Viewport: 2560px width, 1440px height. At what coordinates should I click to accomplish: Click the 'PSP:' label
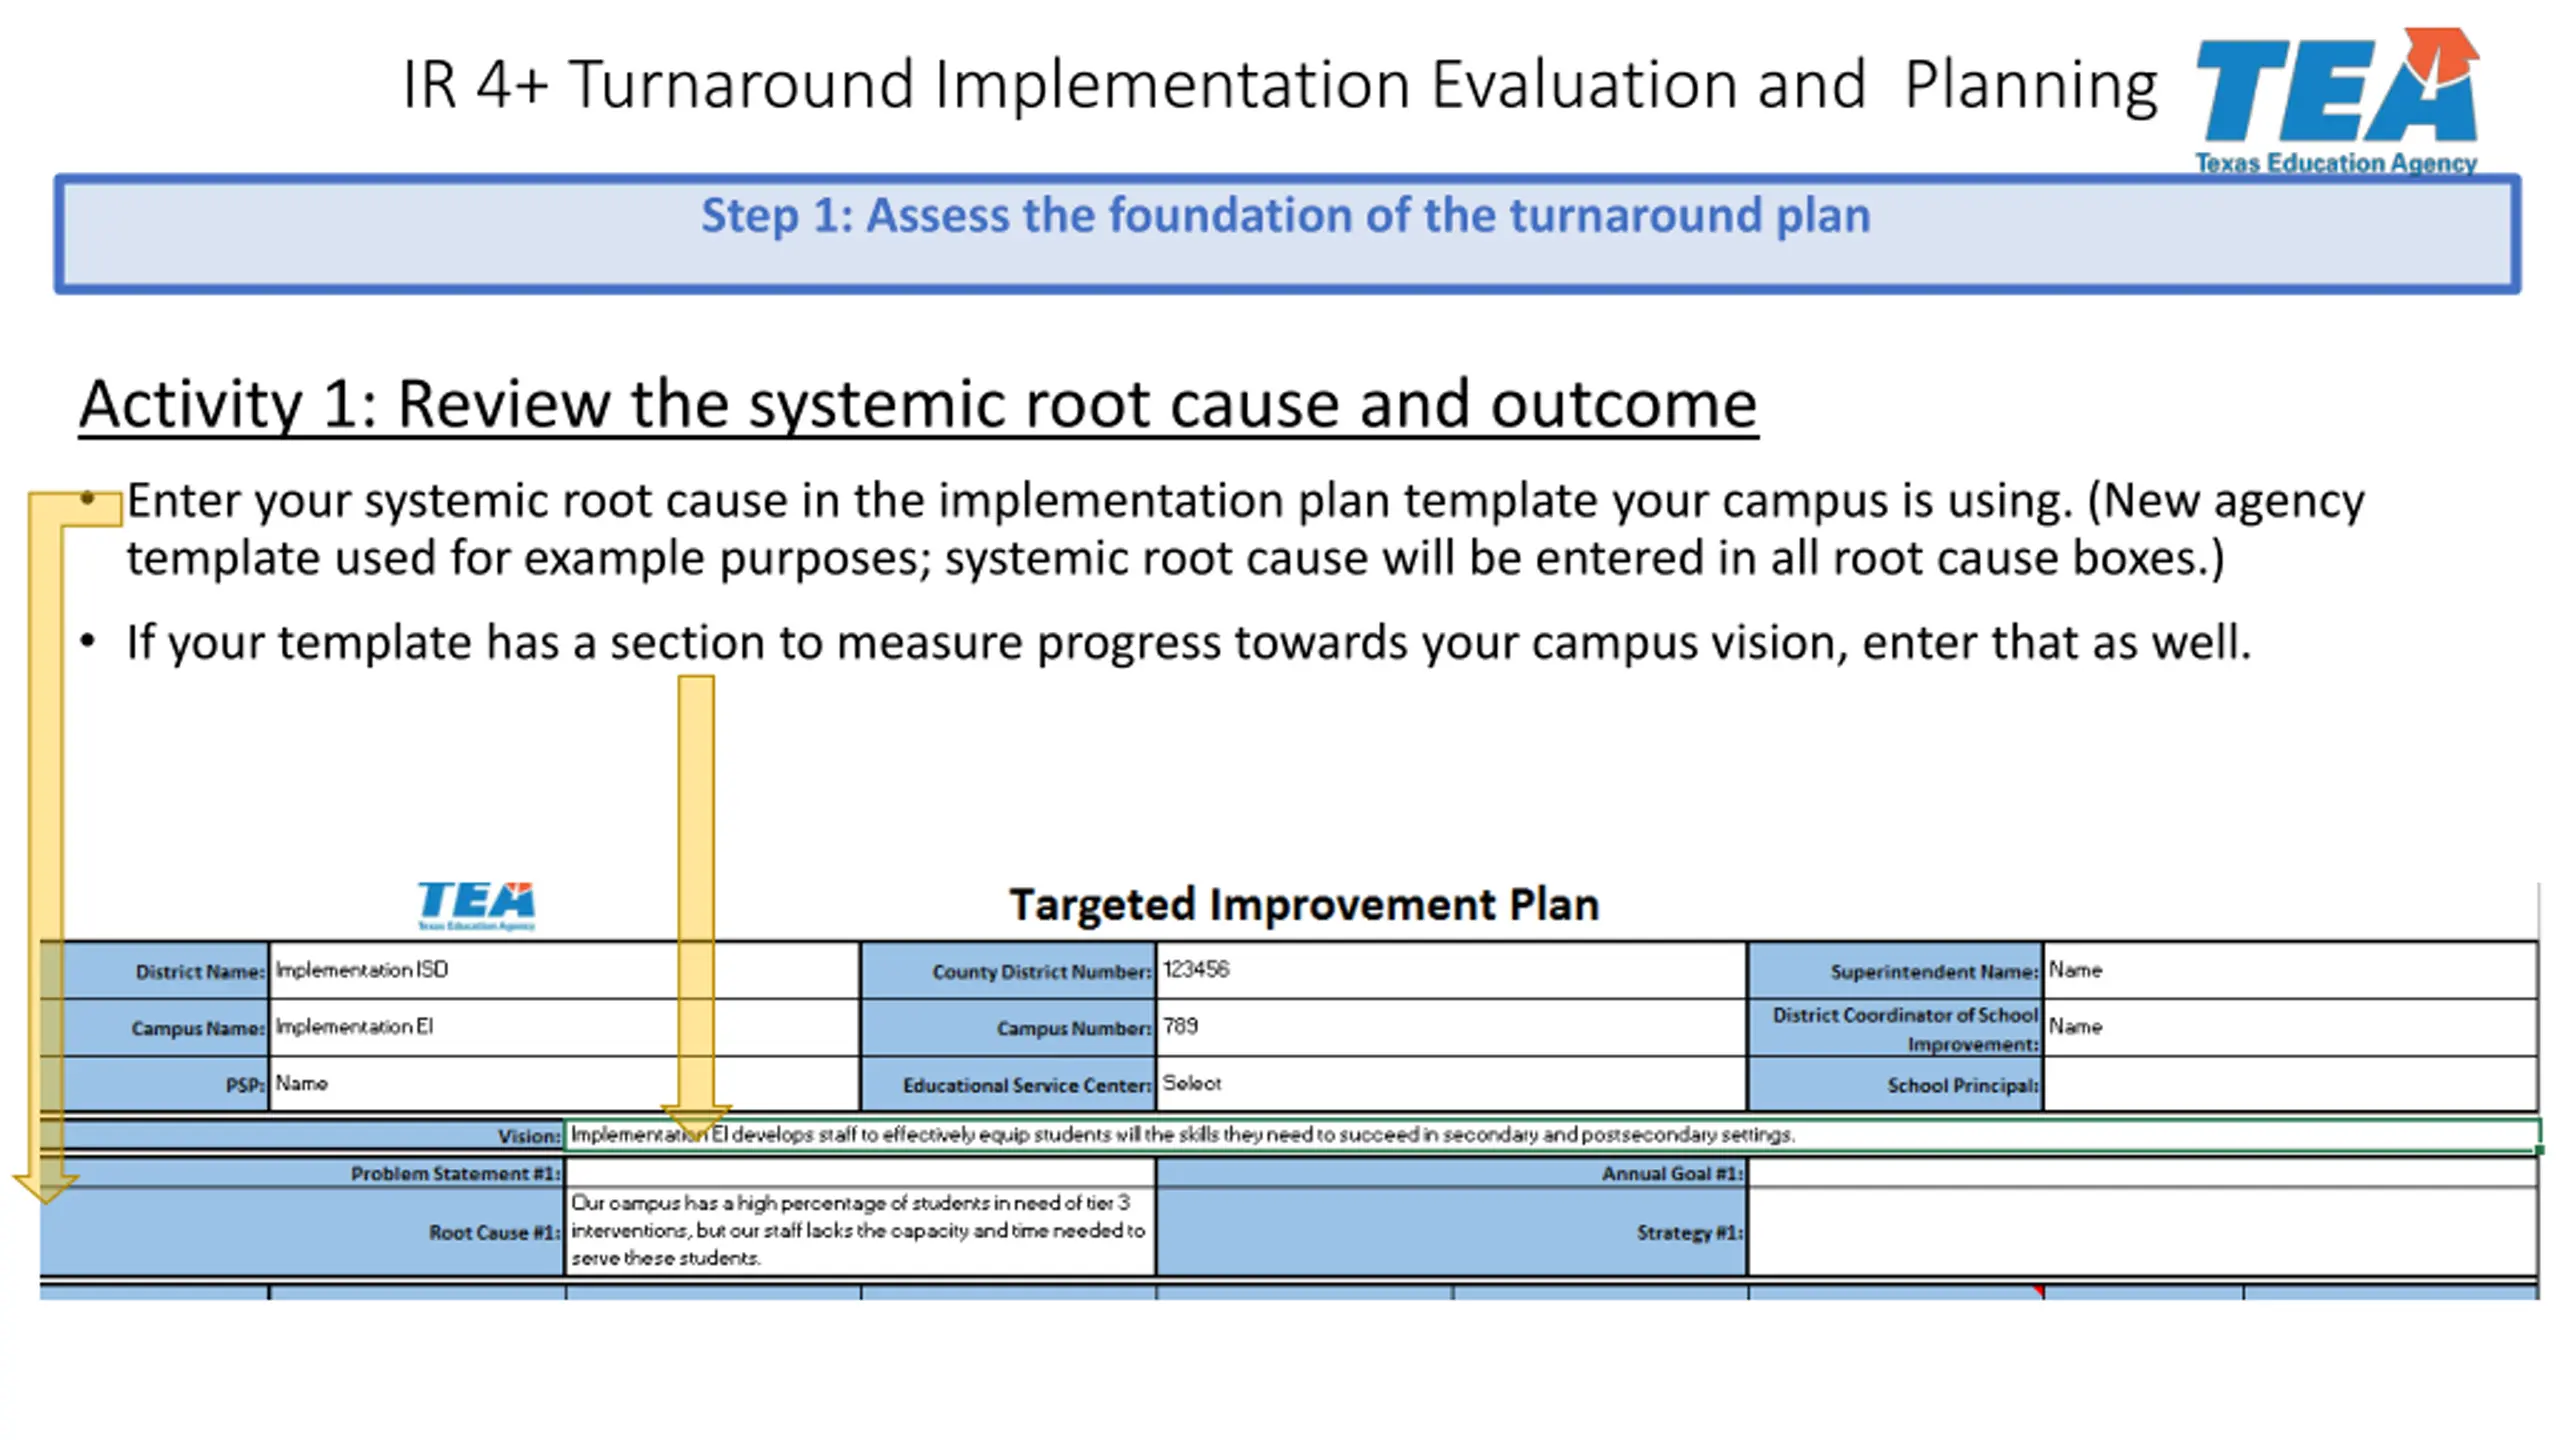(x=245, y=1085)
